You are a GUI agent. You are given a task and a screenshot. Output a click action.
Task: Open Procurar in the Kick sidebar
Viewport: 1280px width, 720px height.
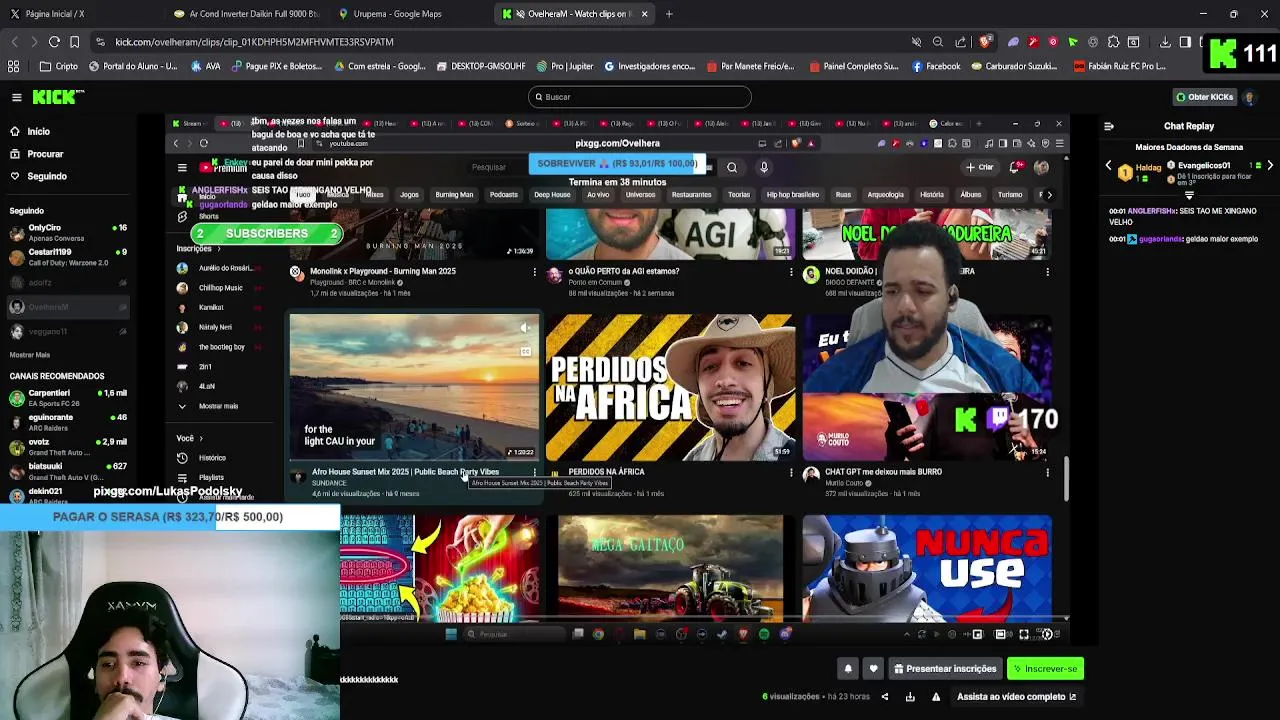tap(45, 154)
